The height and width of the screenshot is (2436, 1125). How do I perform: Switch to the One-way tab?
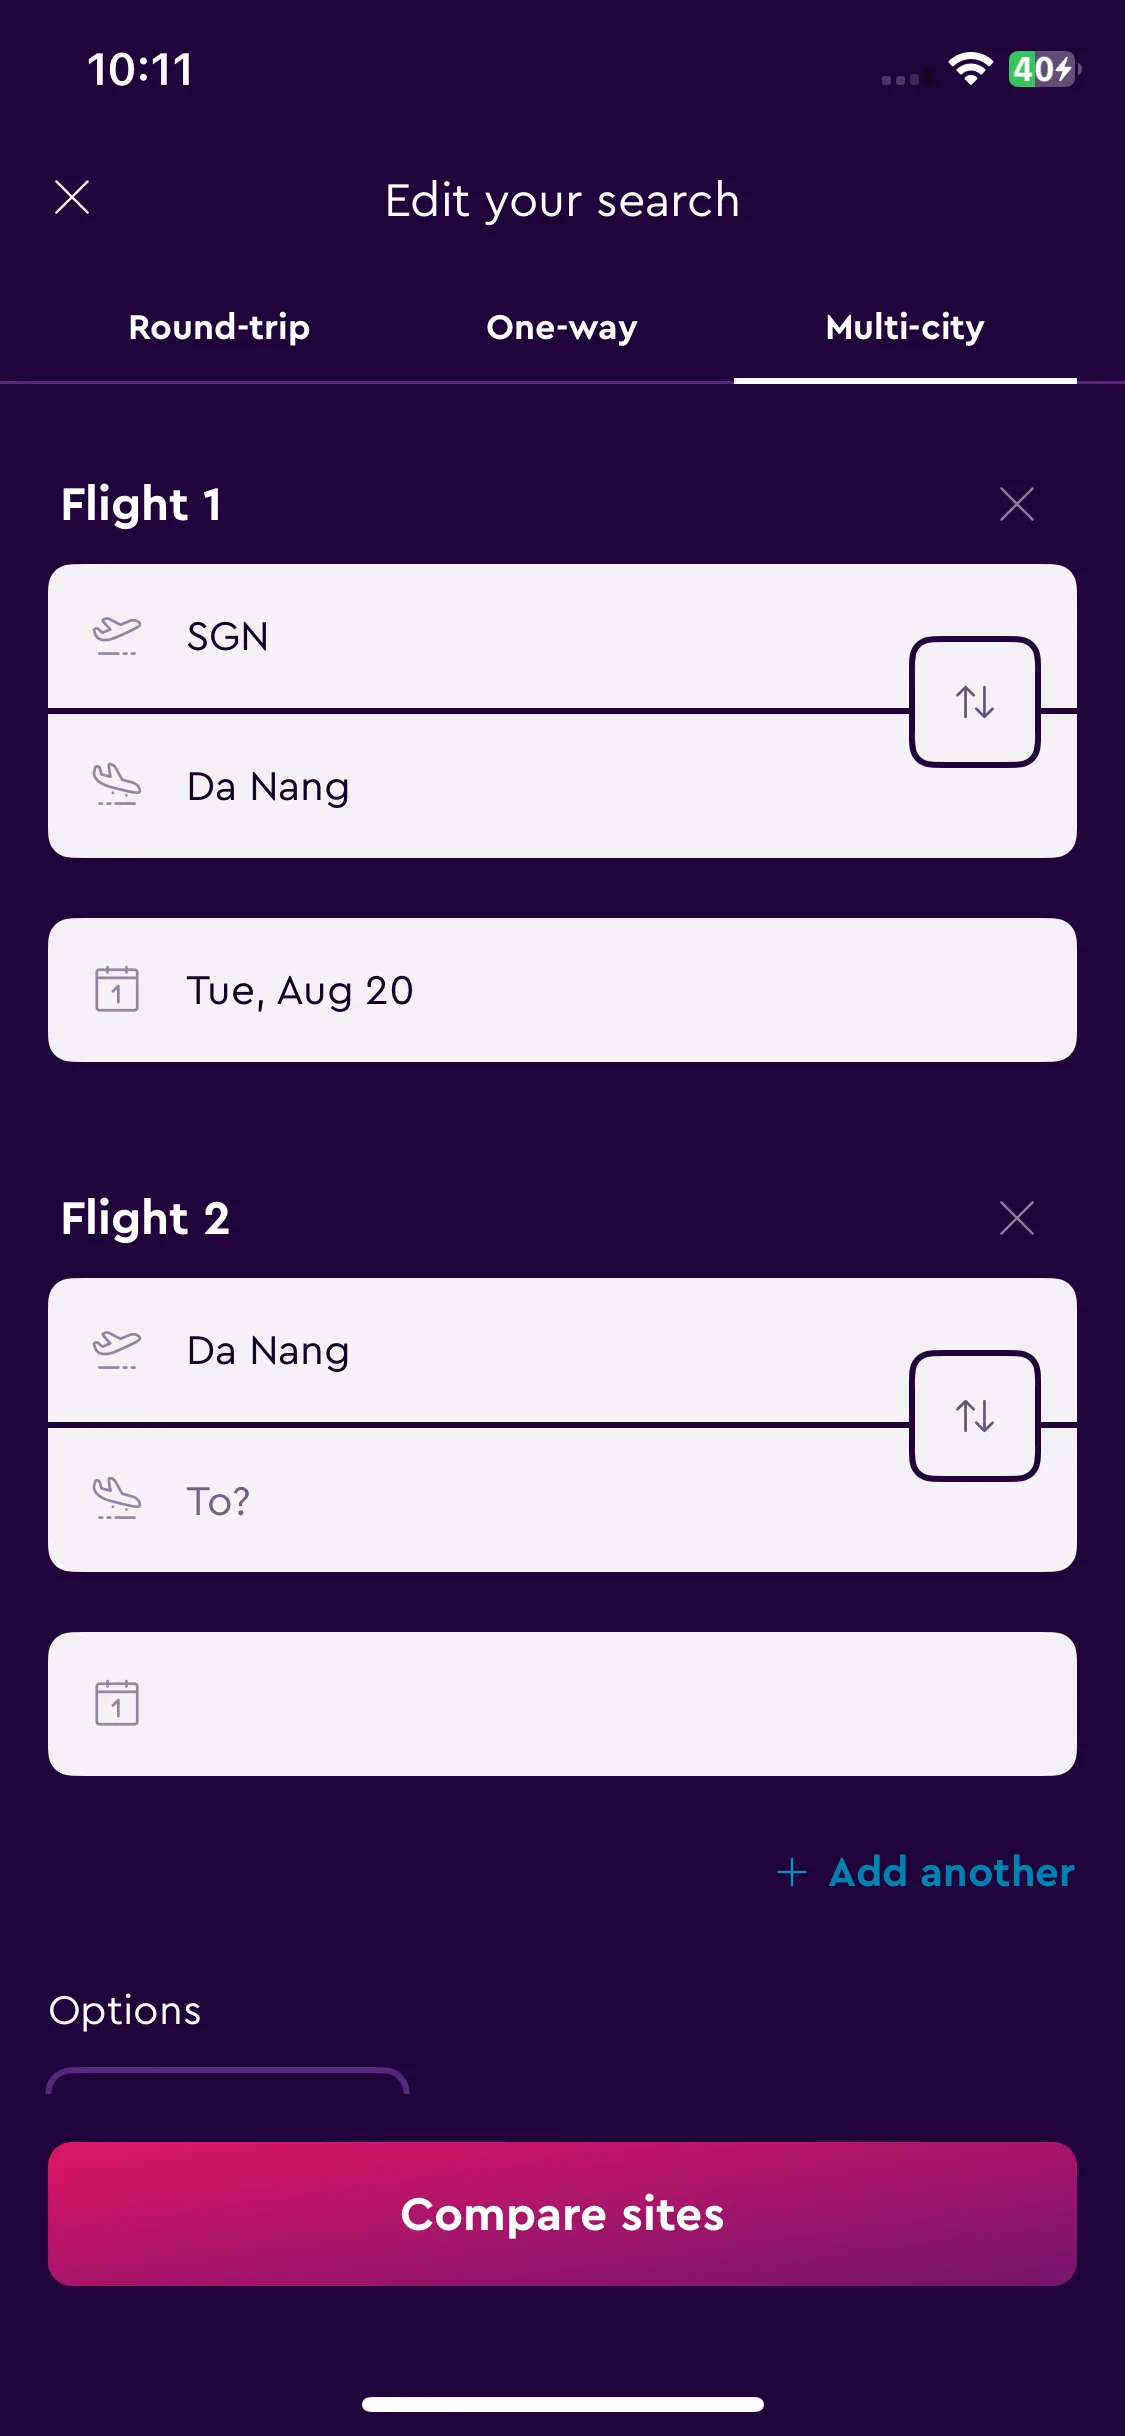tap(562, 327)
